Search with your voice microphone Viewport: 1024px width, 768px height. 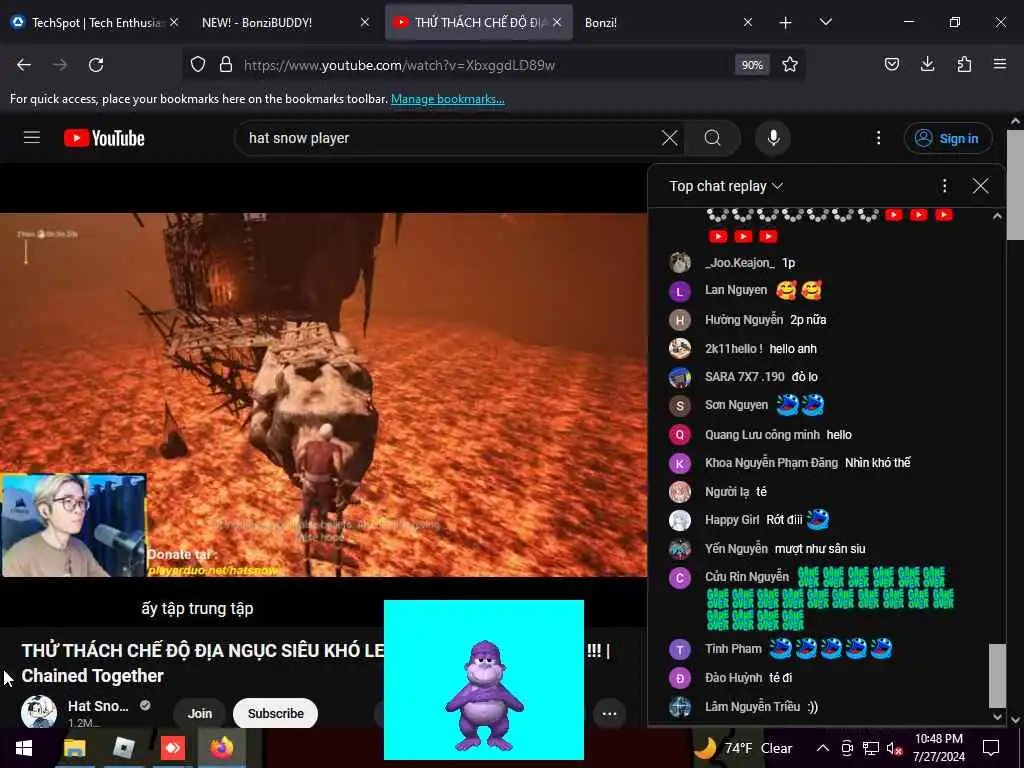(773, 138)
